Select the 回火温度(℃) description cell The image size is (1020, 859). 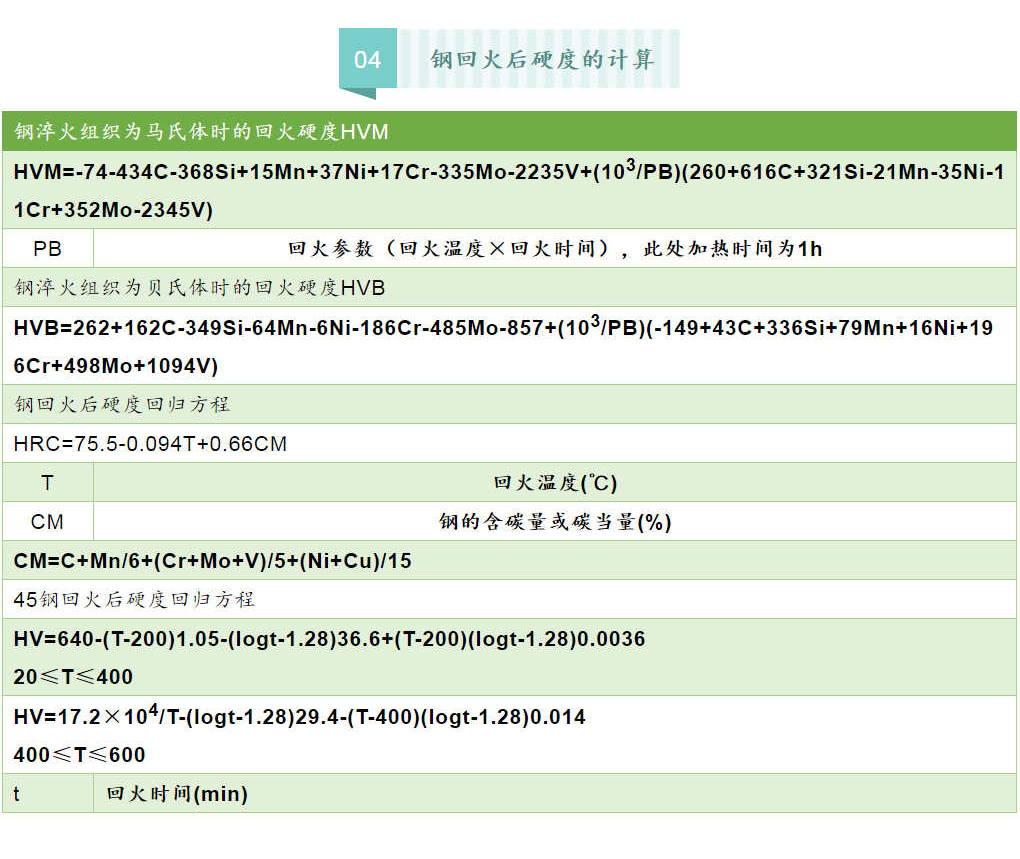[x=553, y=483]
